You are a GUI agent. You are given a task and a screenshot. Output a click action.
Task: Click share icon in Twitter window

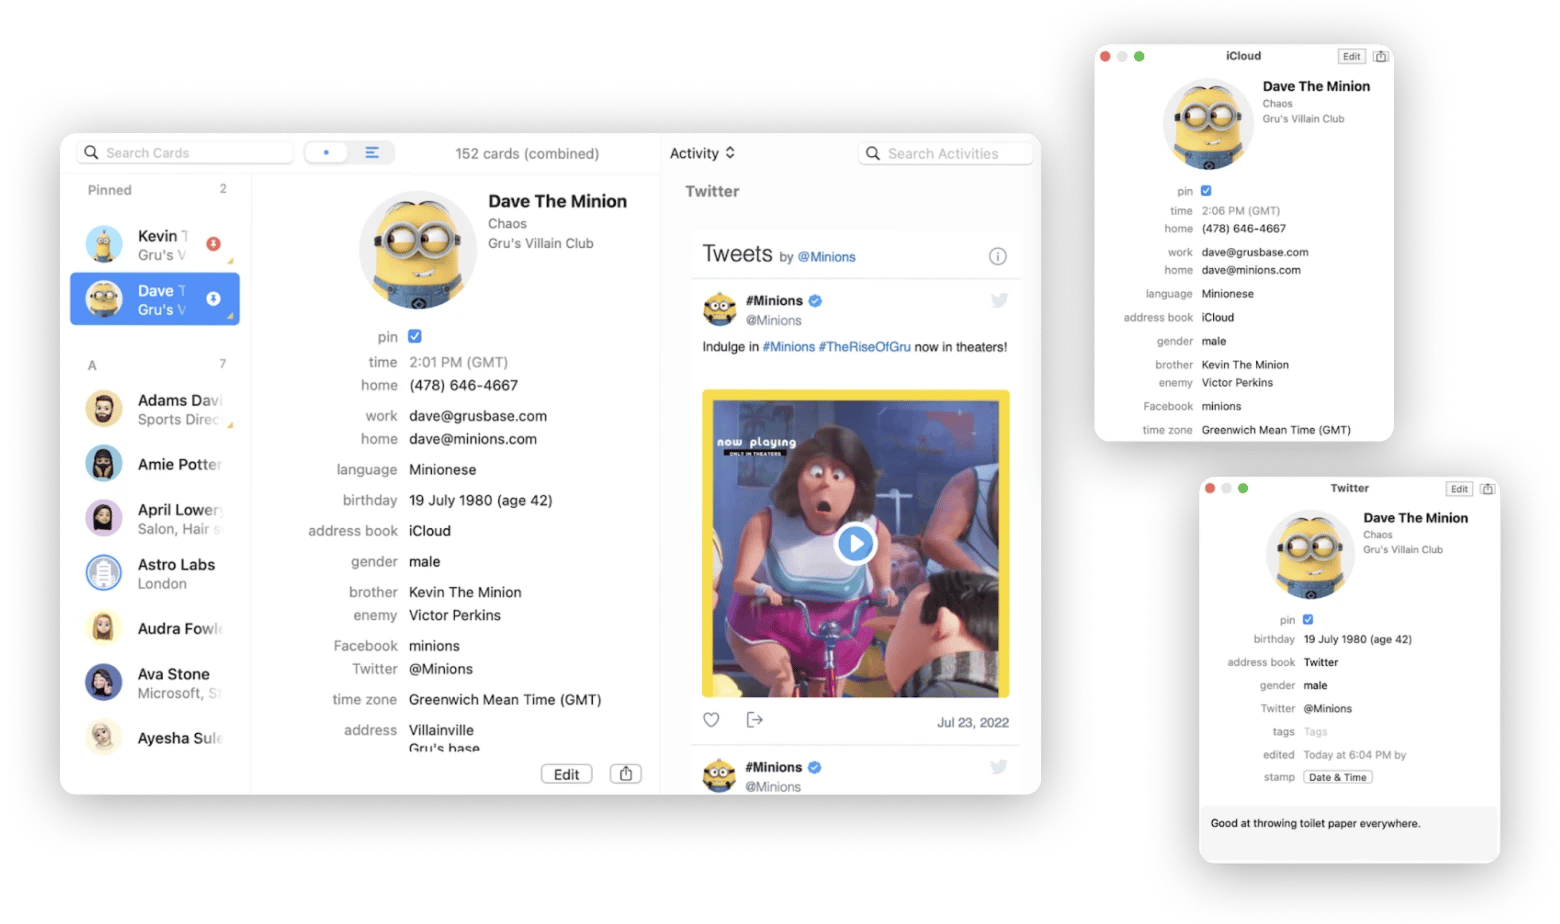tap(1488, 489)
